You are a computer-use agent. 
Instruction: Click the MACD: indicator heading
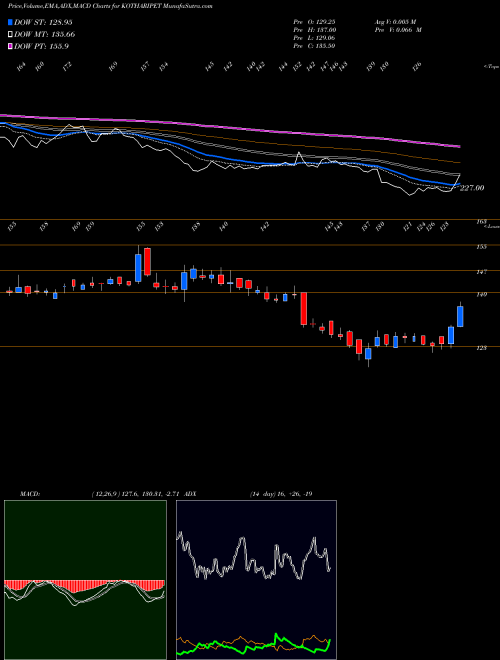(x=29, y=494)
